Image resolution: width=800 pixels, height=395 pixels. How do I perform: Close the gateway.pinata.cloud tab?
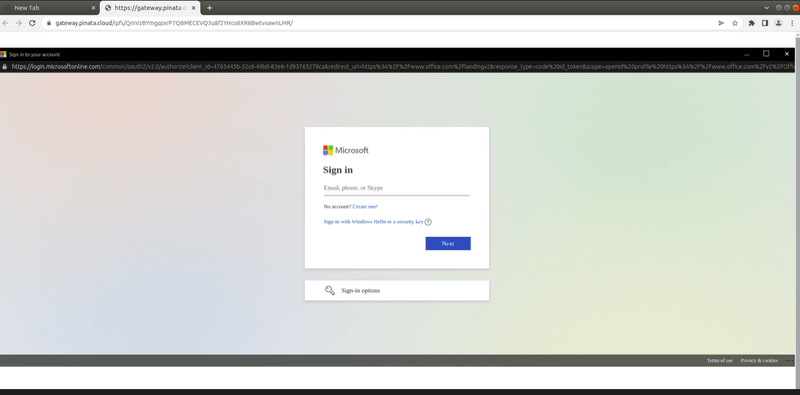(x=193, y=8)
